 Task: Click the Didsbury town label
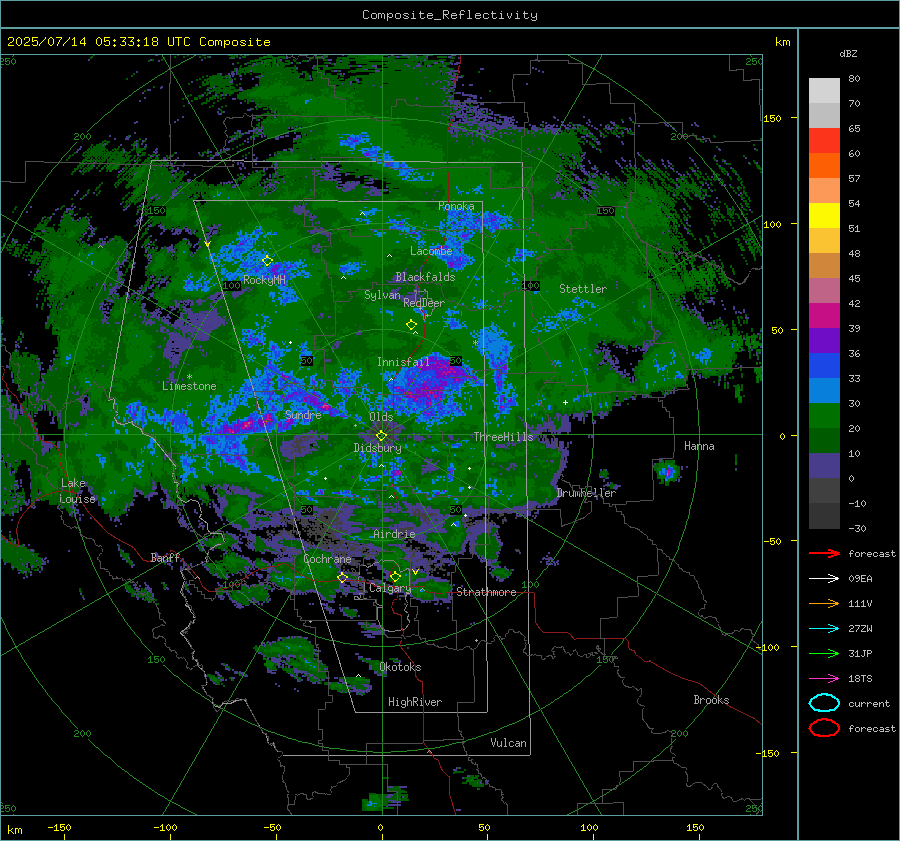click(x=377, y=448)
